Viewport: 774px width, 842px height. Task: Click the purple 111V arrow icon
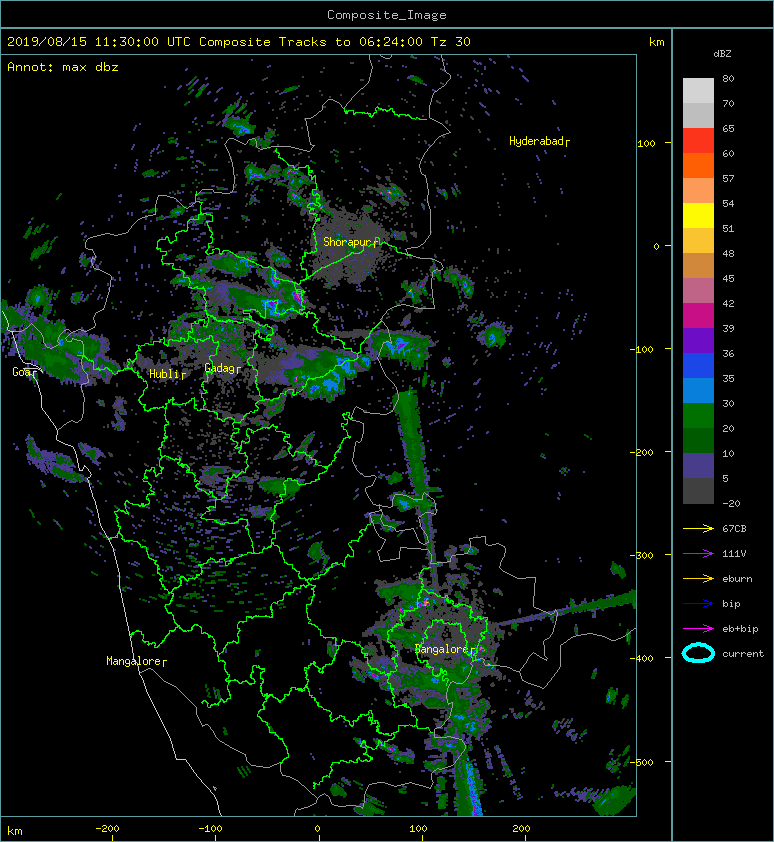coord(698,554)
